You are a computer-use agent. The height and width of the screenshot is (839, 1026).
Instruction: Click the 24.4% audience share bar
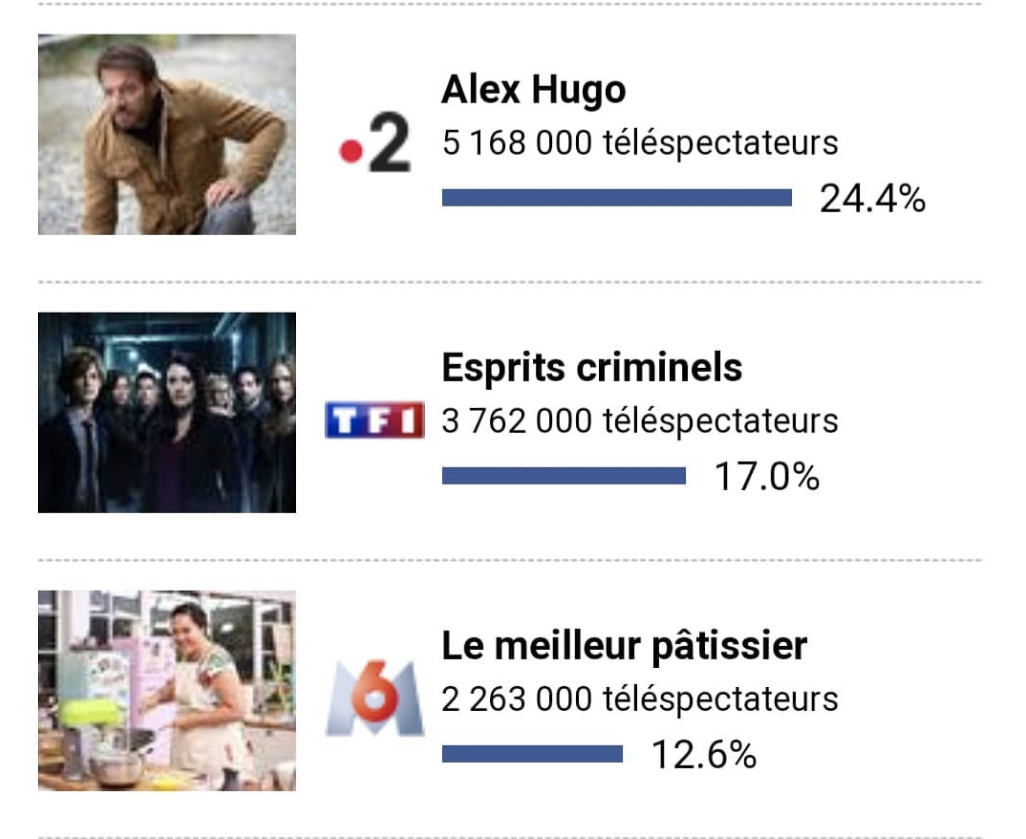pos(616,198)
